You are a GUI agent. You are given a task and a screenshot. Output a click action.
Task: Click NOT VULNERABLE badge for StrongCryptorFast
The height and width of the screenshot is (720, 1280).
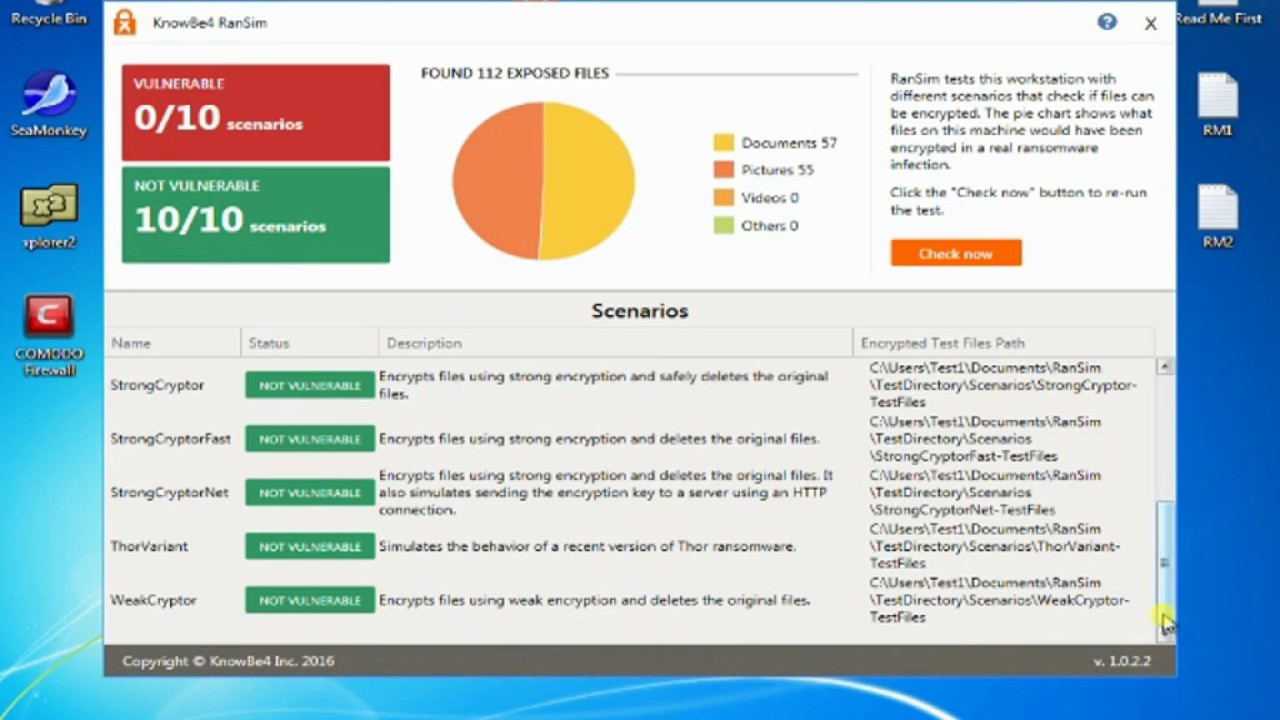[x=310, y=439]
